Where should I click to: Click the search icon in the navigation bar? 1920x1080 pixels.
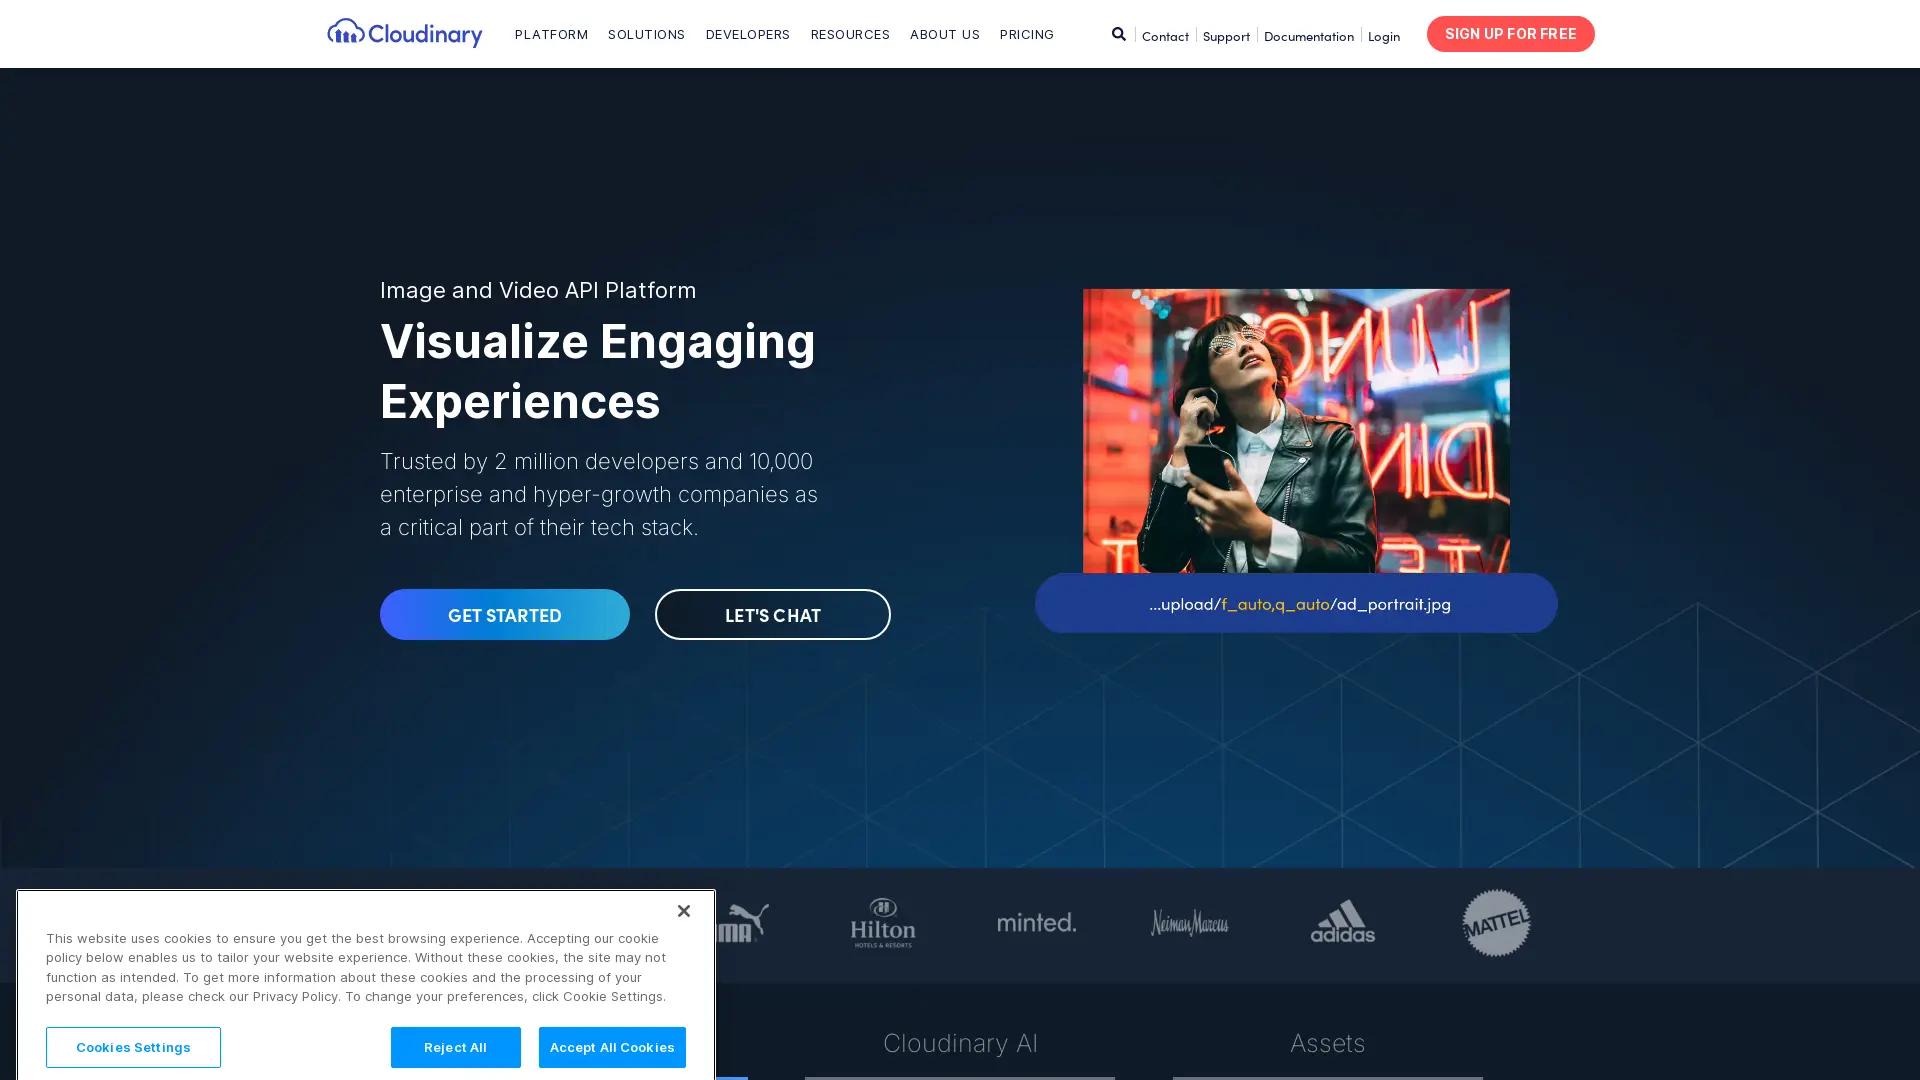1118,33
